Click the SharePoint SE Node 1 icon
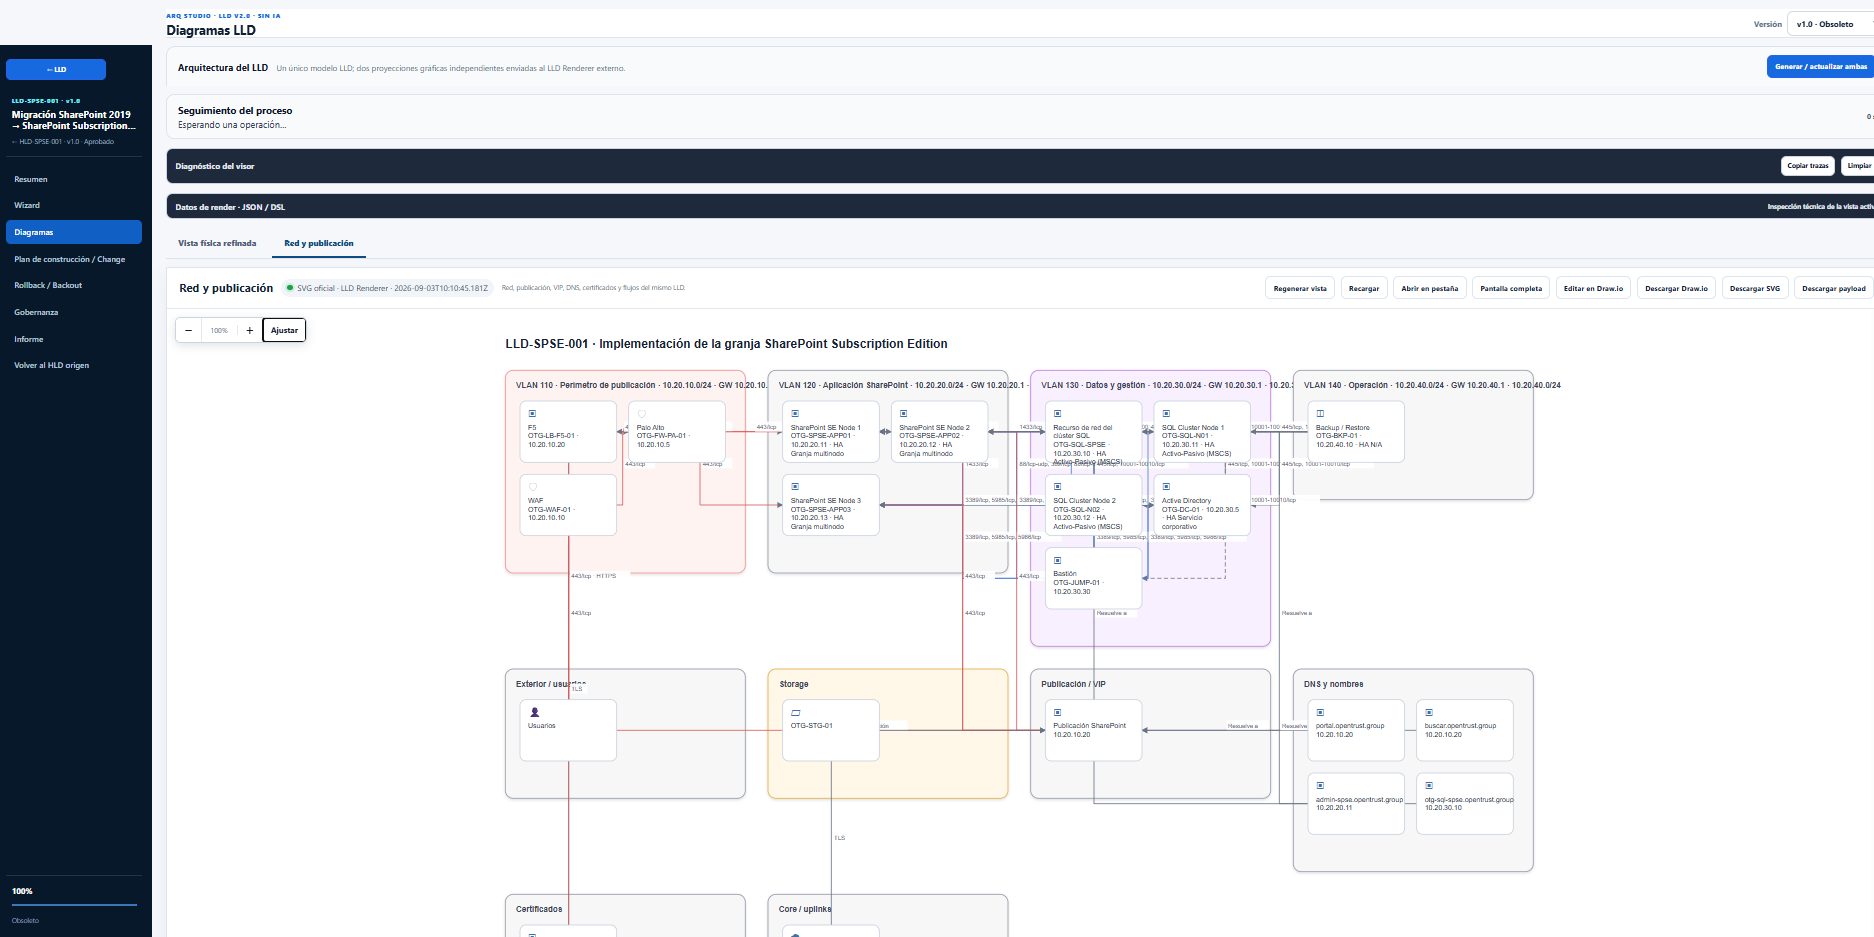This screenshot has width=1874, height=937. (x=795, y=413)
